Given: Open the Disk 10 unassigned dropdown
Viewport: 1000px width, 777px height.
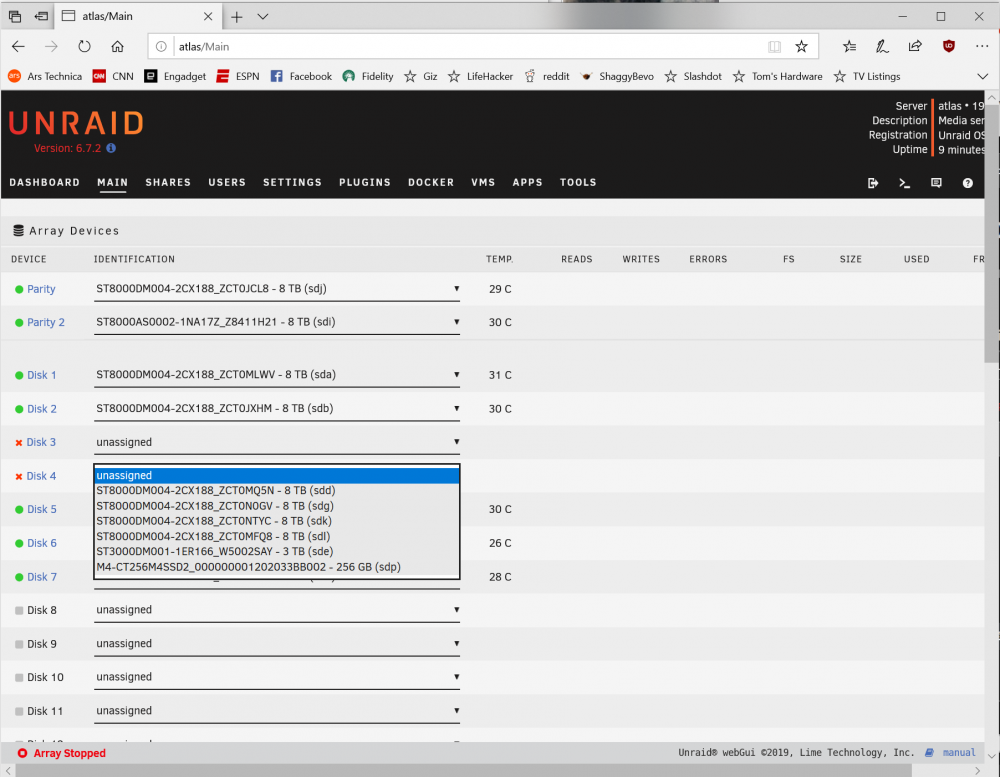Looking at the screenshot, I should (277, 677).
